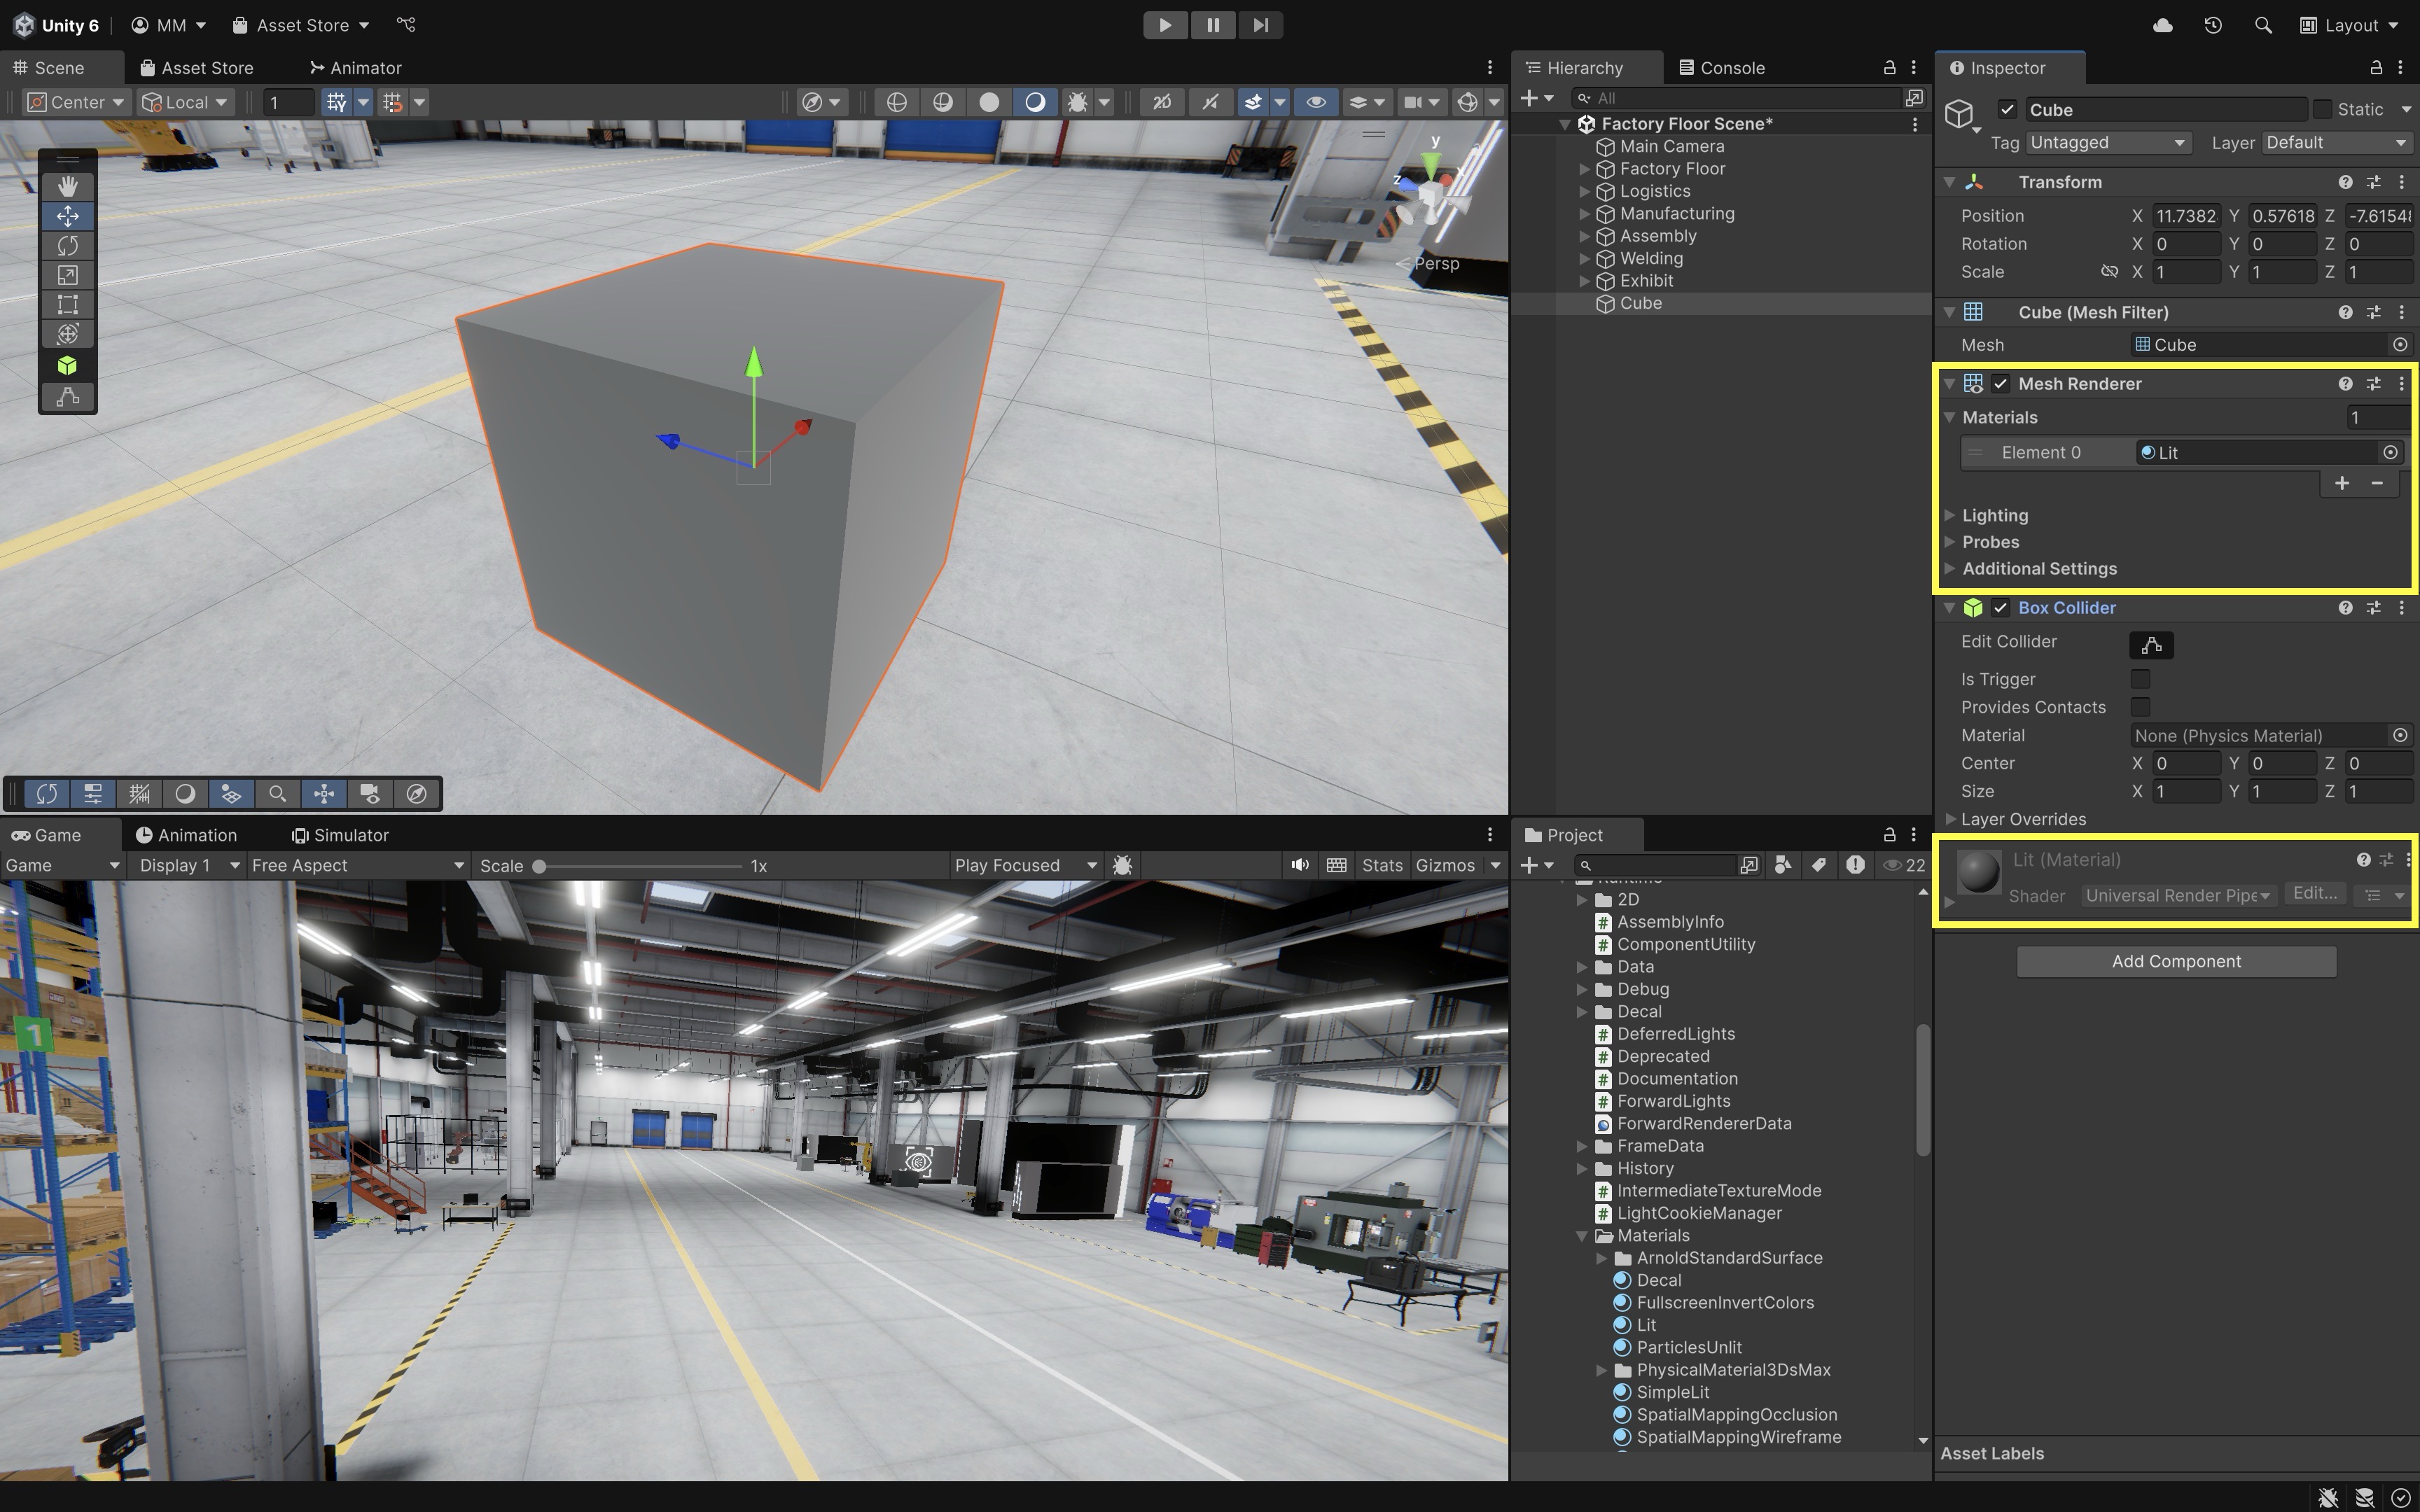
Task: Disable the Mesh Renderer component checkbox
Action: click(2000, 384)
